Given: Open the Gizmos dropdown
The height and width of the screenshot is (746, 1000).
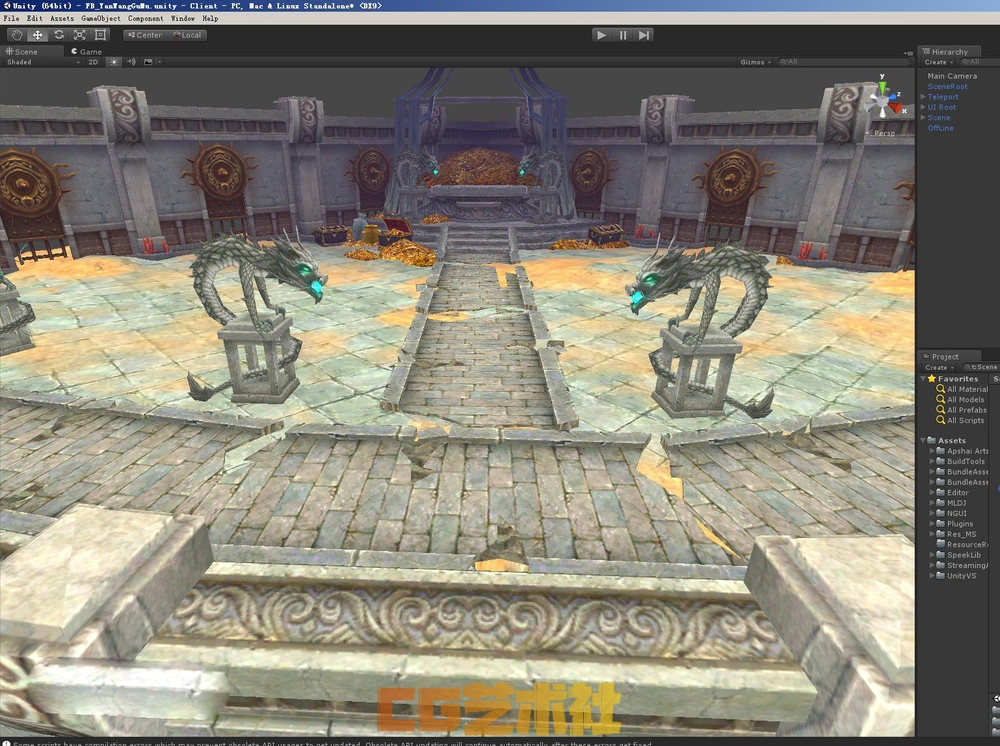Looking at the screenshot, I should pyautogui.click(x=755, y=62).
